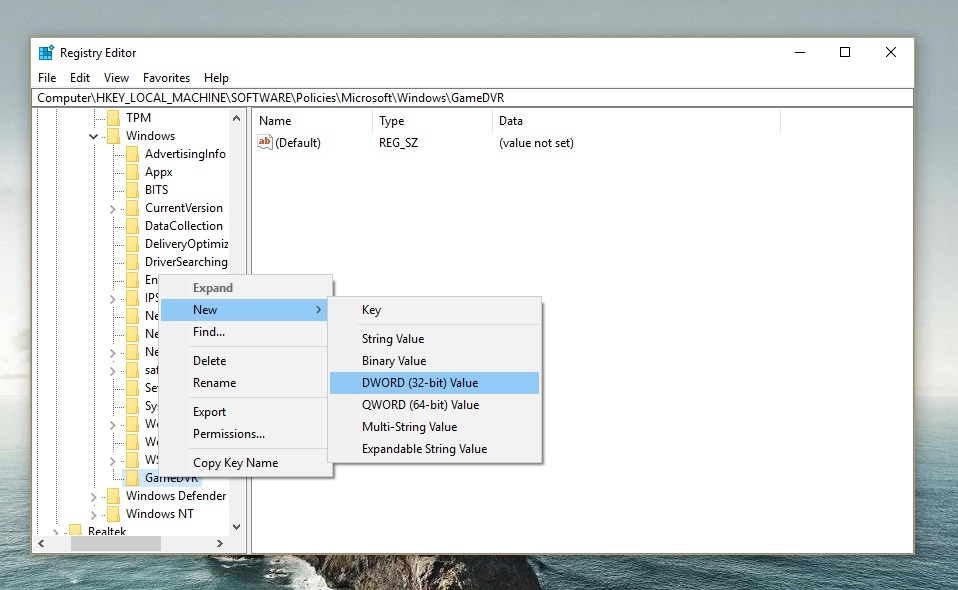The height and width of the screenshot is (590, 958).
Task: Click the Type column header
Action: point(432,121)
